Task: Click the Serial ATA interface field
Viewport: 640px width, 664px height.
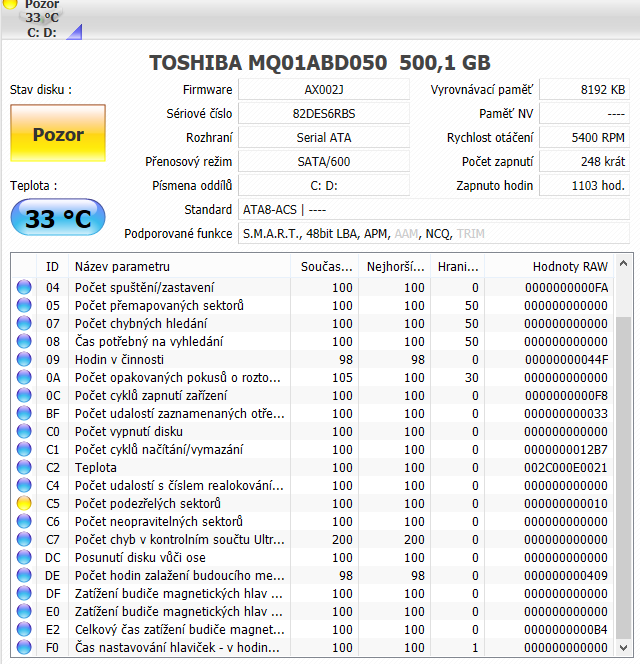Action: tap(324, 138)
